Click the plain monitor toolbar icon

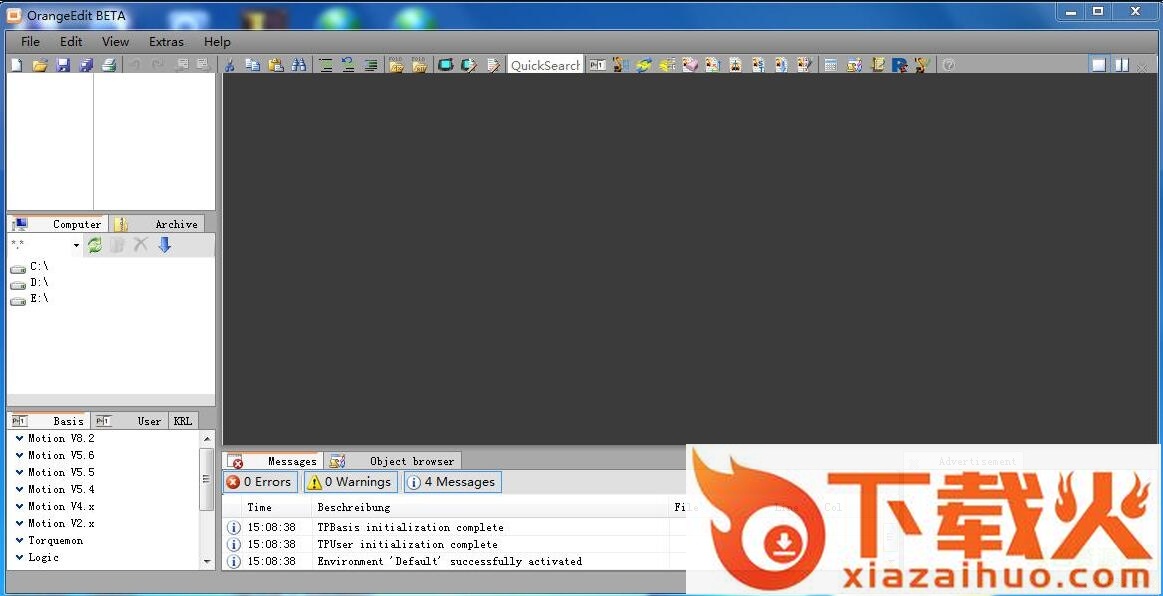click(445, 65)
